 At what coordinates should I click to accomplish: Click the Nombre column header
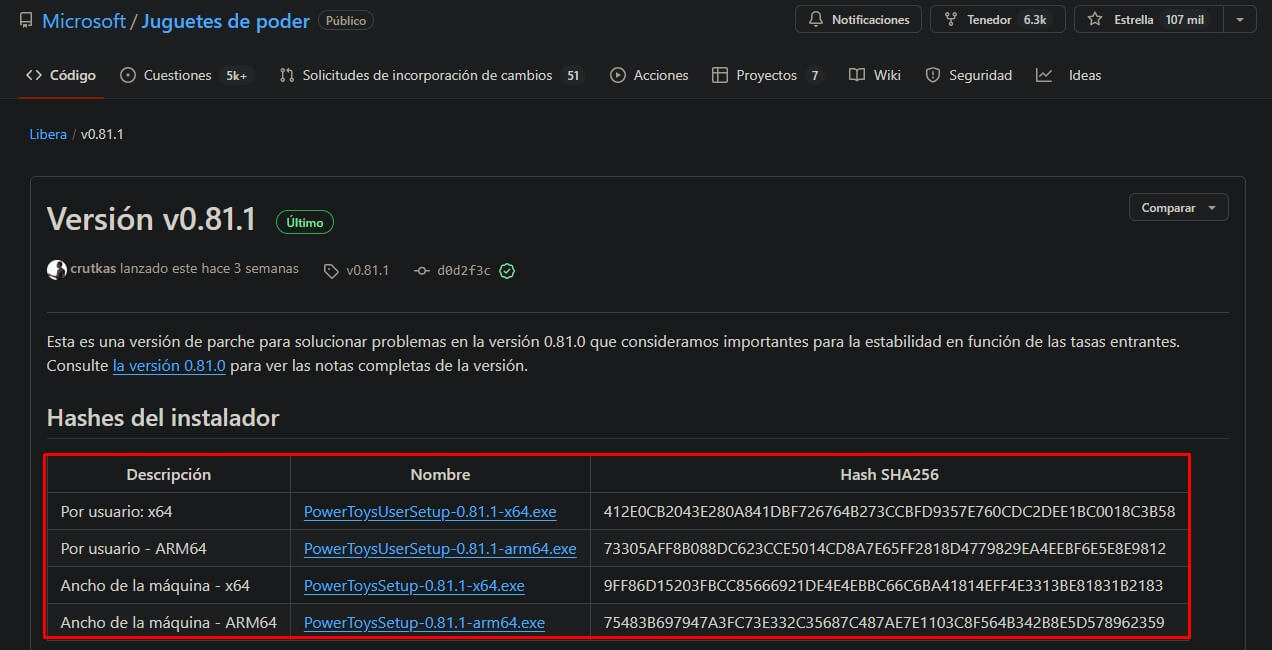440,474
